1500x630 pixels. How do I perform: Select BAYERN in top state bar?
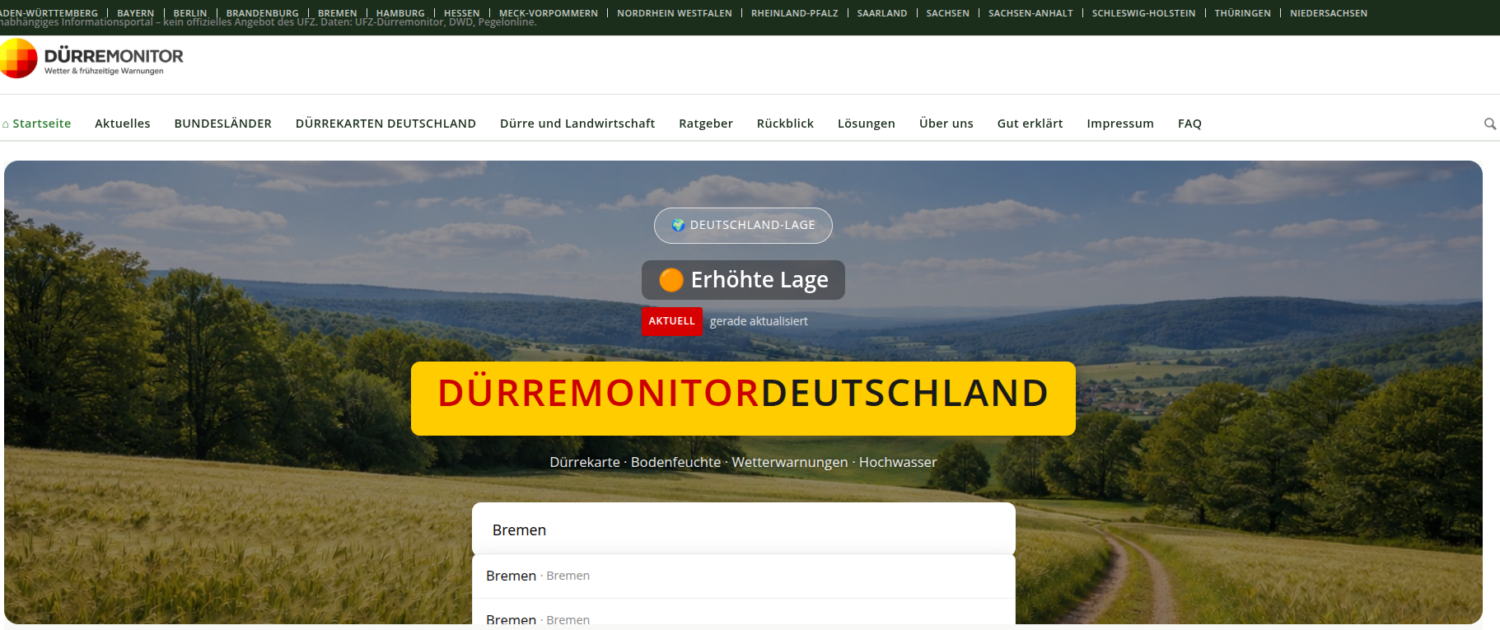(136, 13)
